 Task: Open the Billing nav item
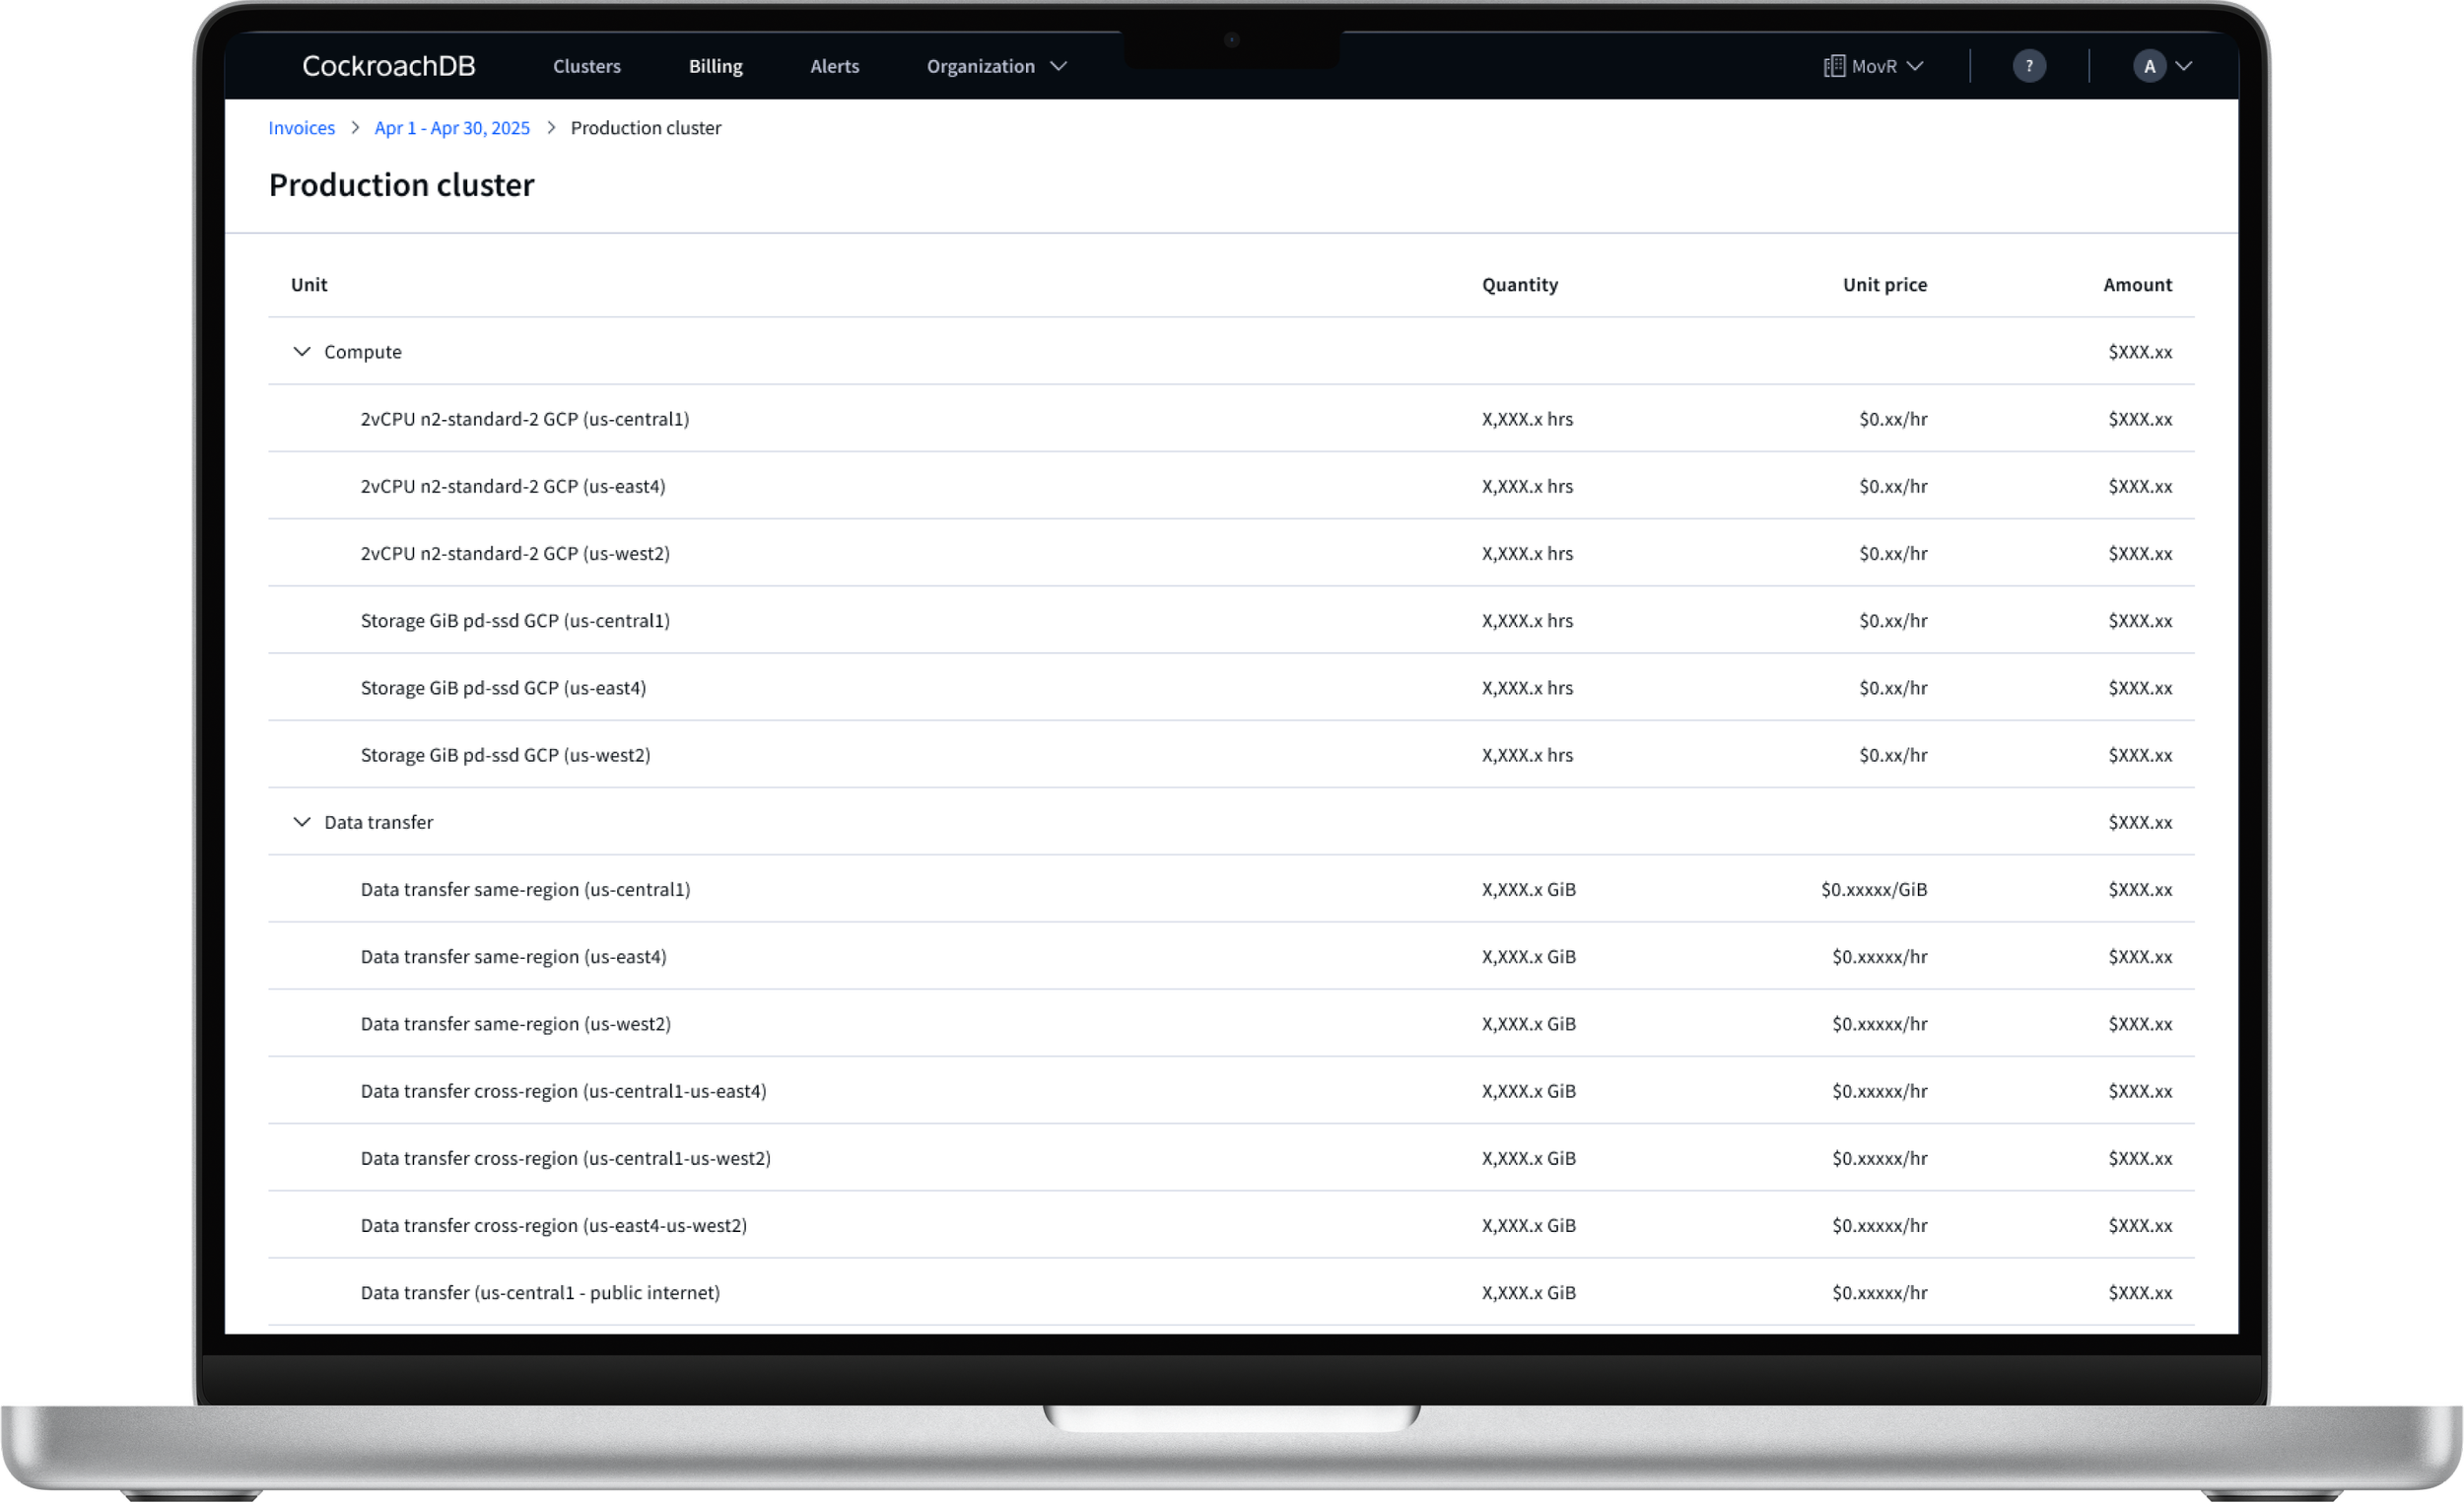(x=715, y=66)
